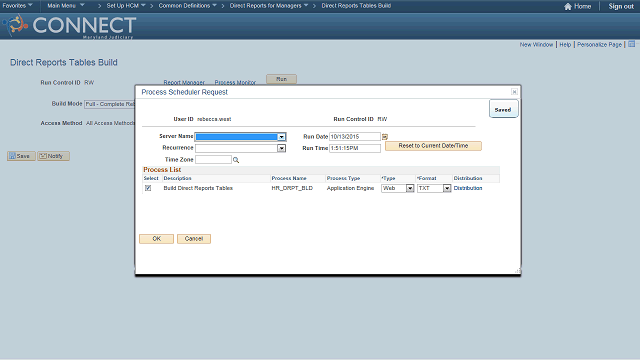Viewport: 640px width, 360px height.
Task: Click the Run button
Action: (x=281, y=79)
